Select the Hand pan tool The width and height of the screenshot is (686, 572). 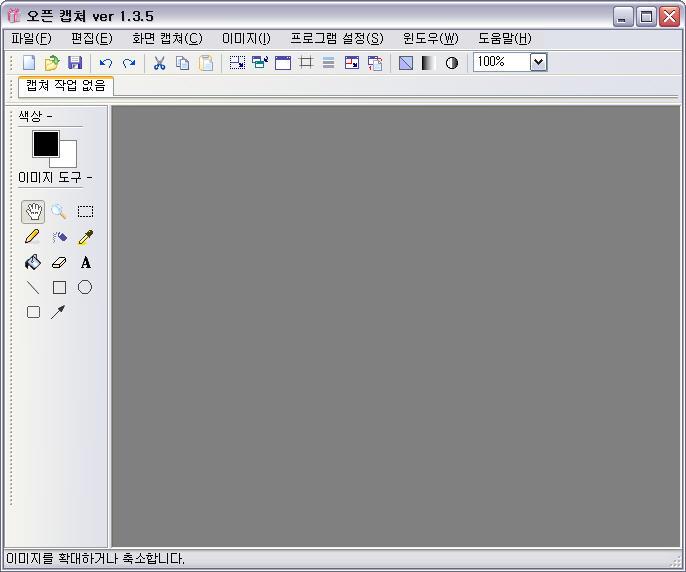[33, 212]
